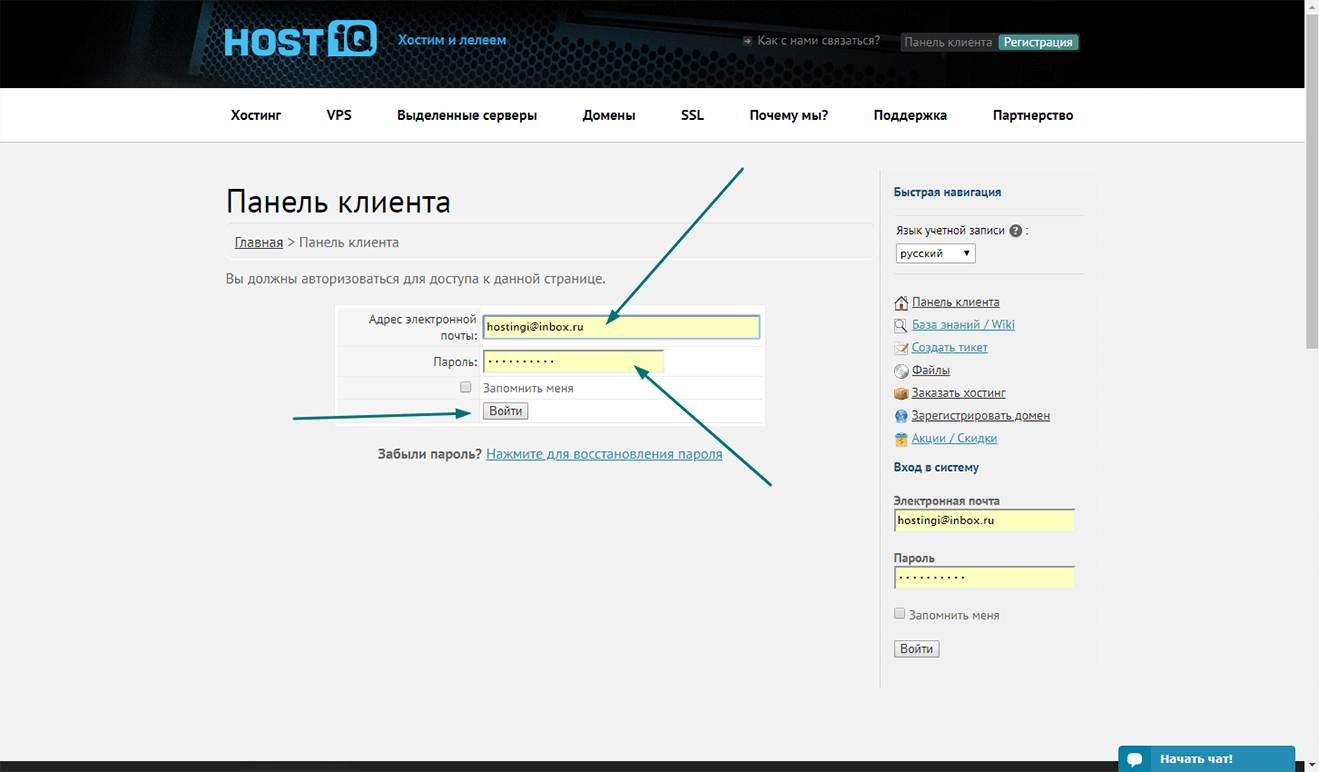Open the Поддержка navigation menu
Screen dimensions: 1319x772
point(910,115)
